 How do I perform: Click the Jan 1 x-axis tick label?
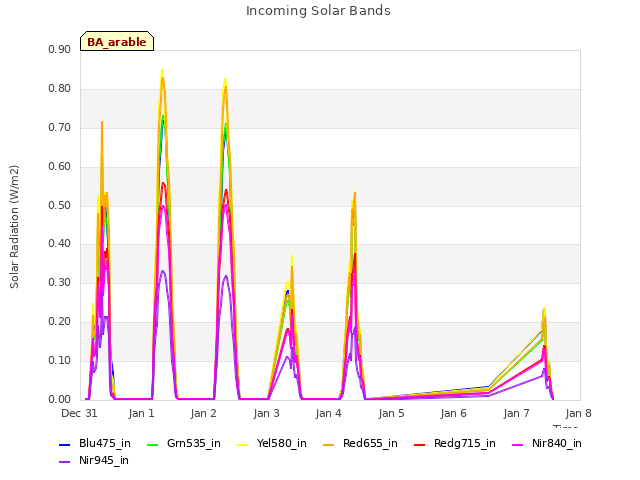coord(141,413)
